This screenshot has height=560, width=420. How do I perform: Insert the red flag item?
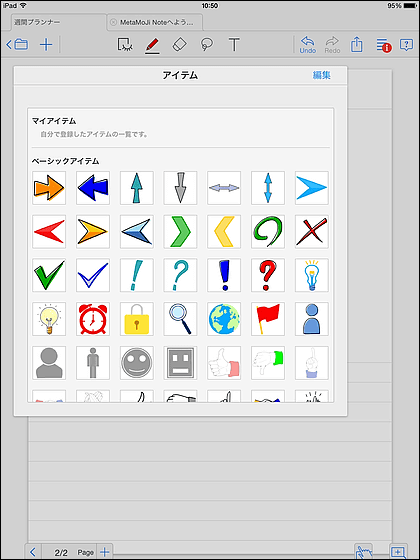(x=268, y=319)
